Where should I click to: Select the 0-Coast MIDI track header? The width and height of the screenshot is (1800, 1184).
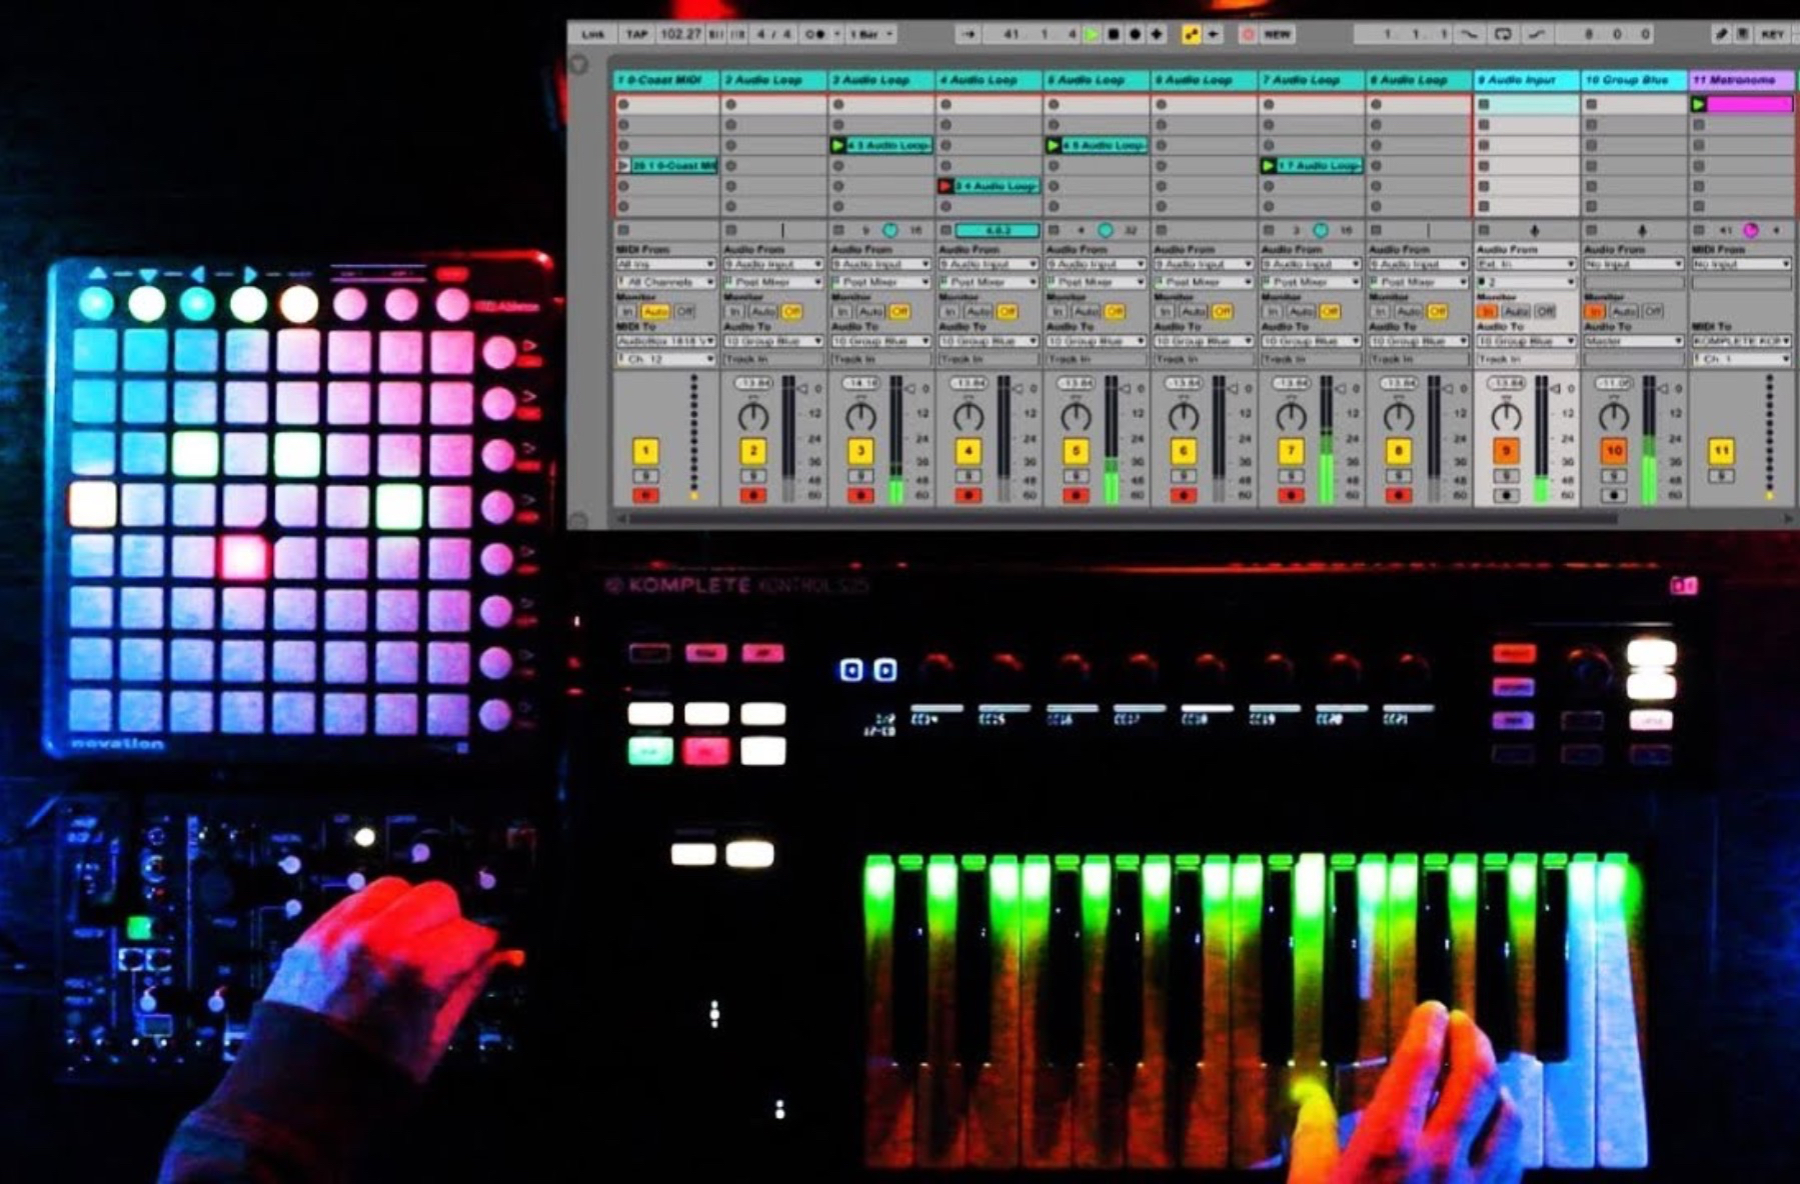665,79
